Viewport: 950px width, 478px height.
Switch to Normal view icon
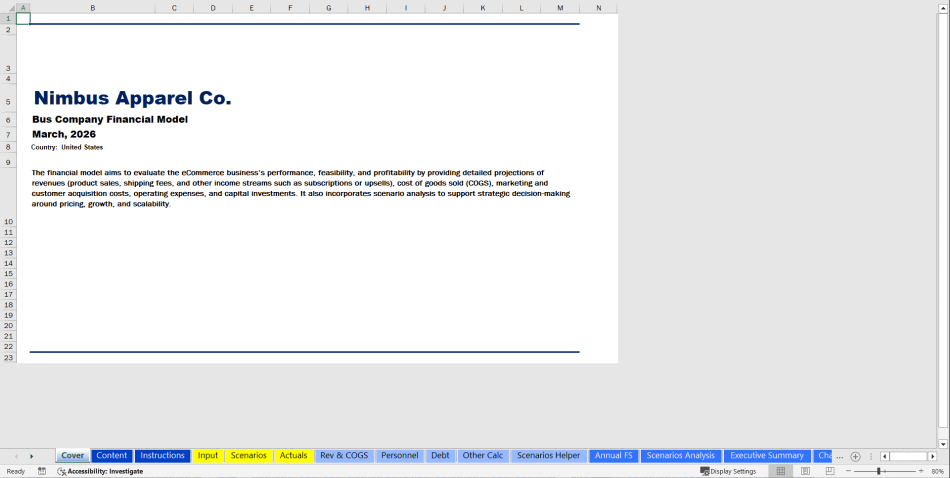(x=781, y=471)
